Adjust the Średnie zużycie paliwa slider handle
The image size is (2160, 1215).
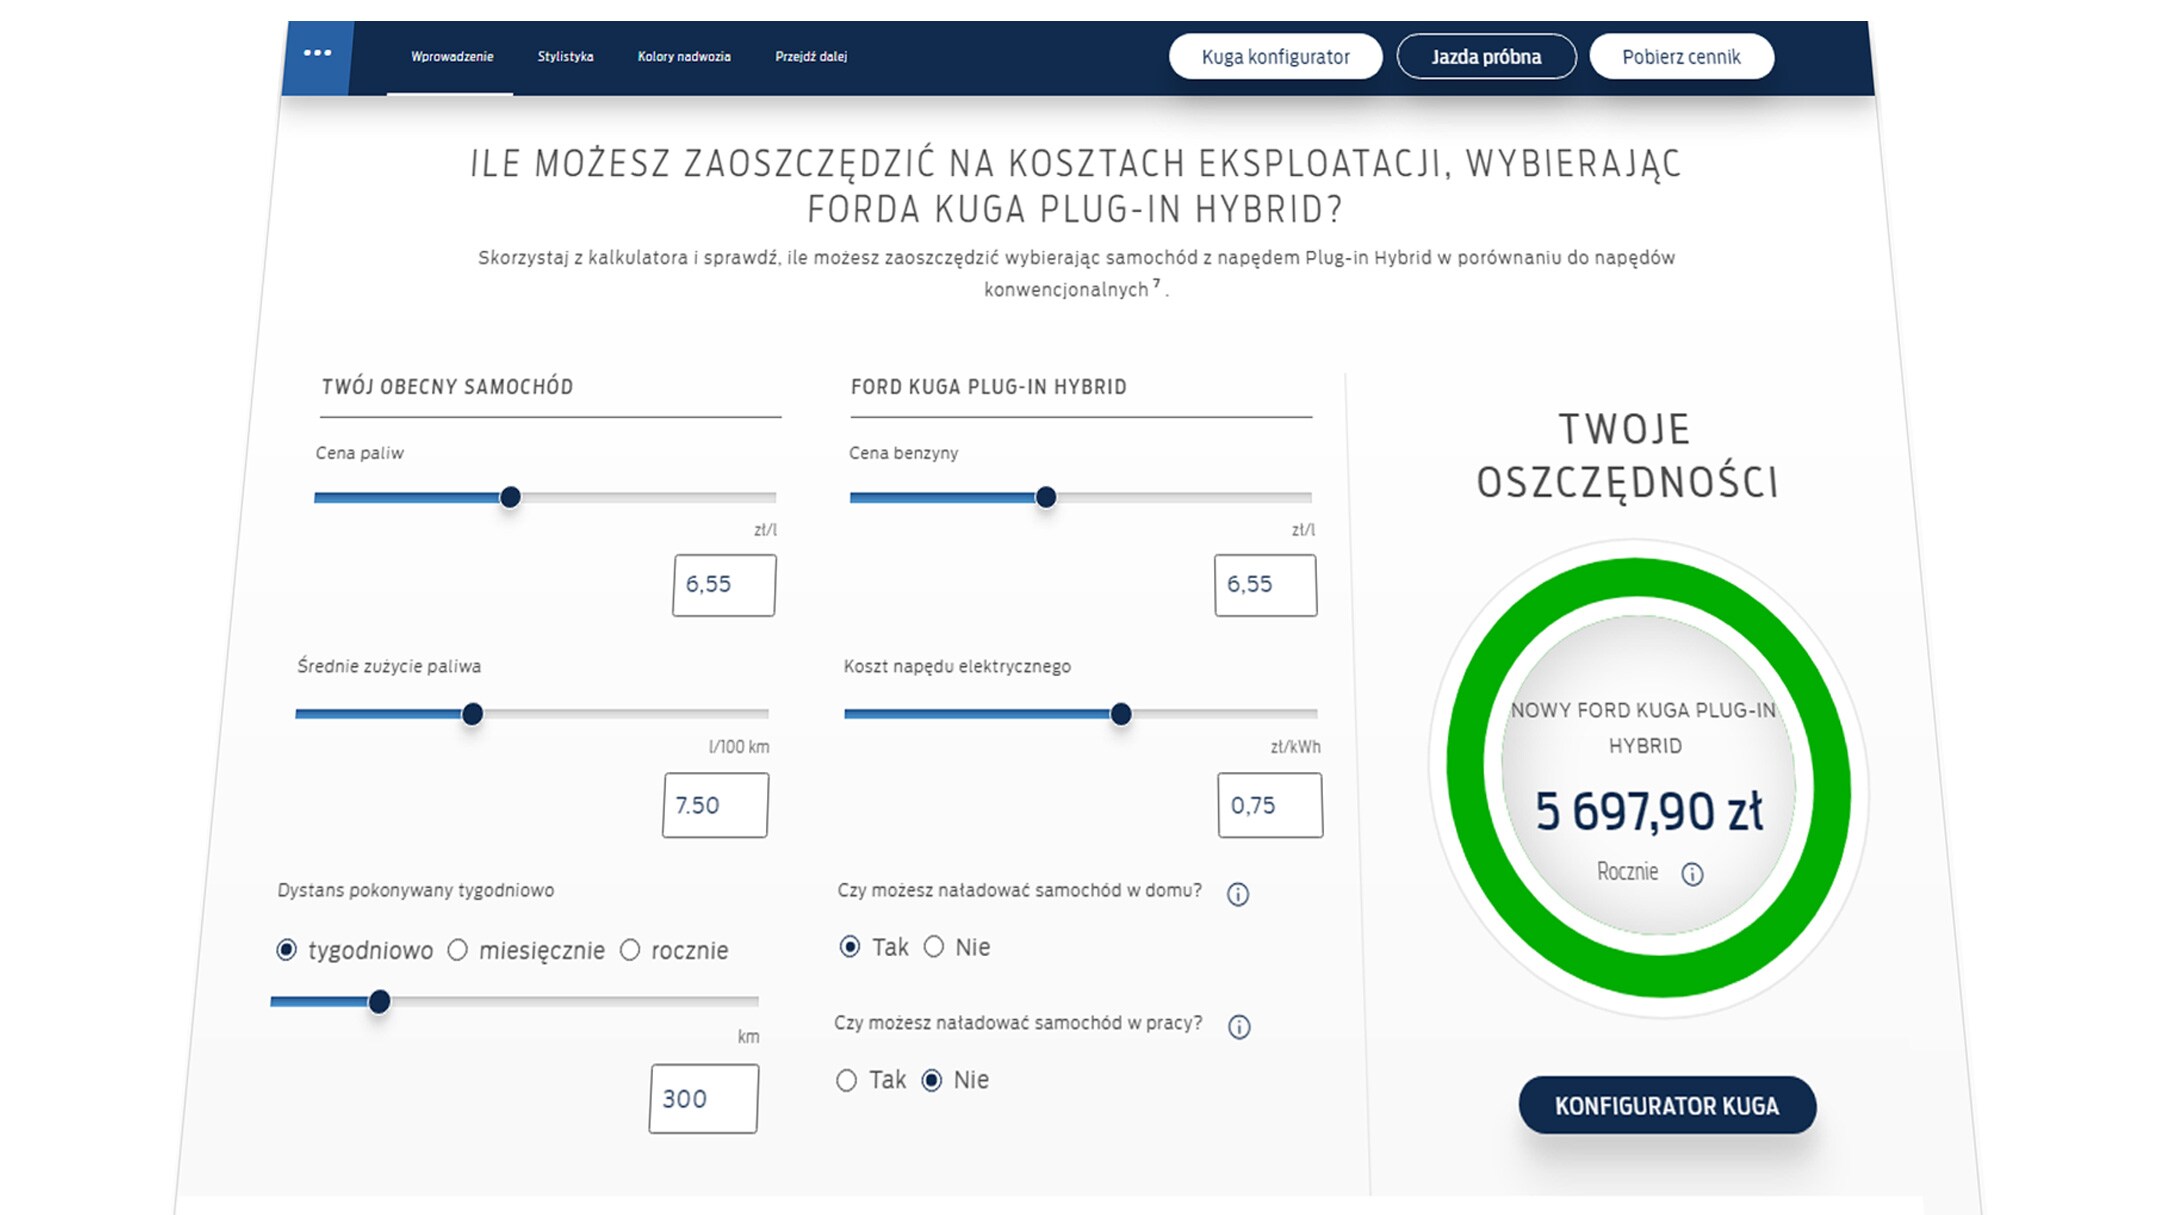[472, 714]
